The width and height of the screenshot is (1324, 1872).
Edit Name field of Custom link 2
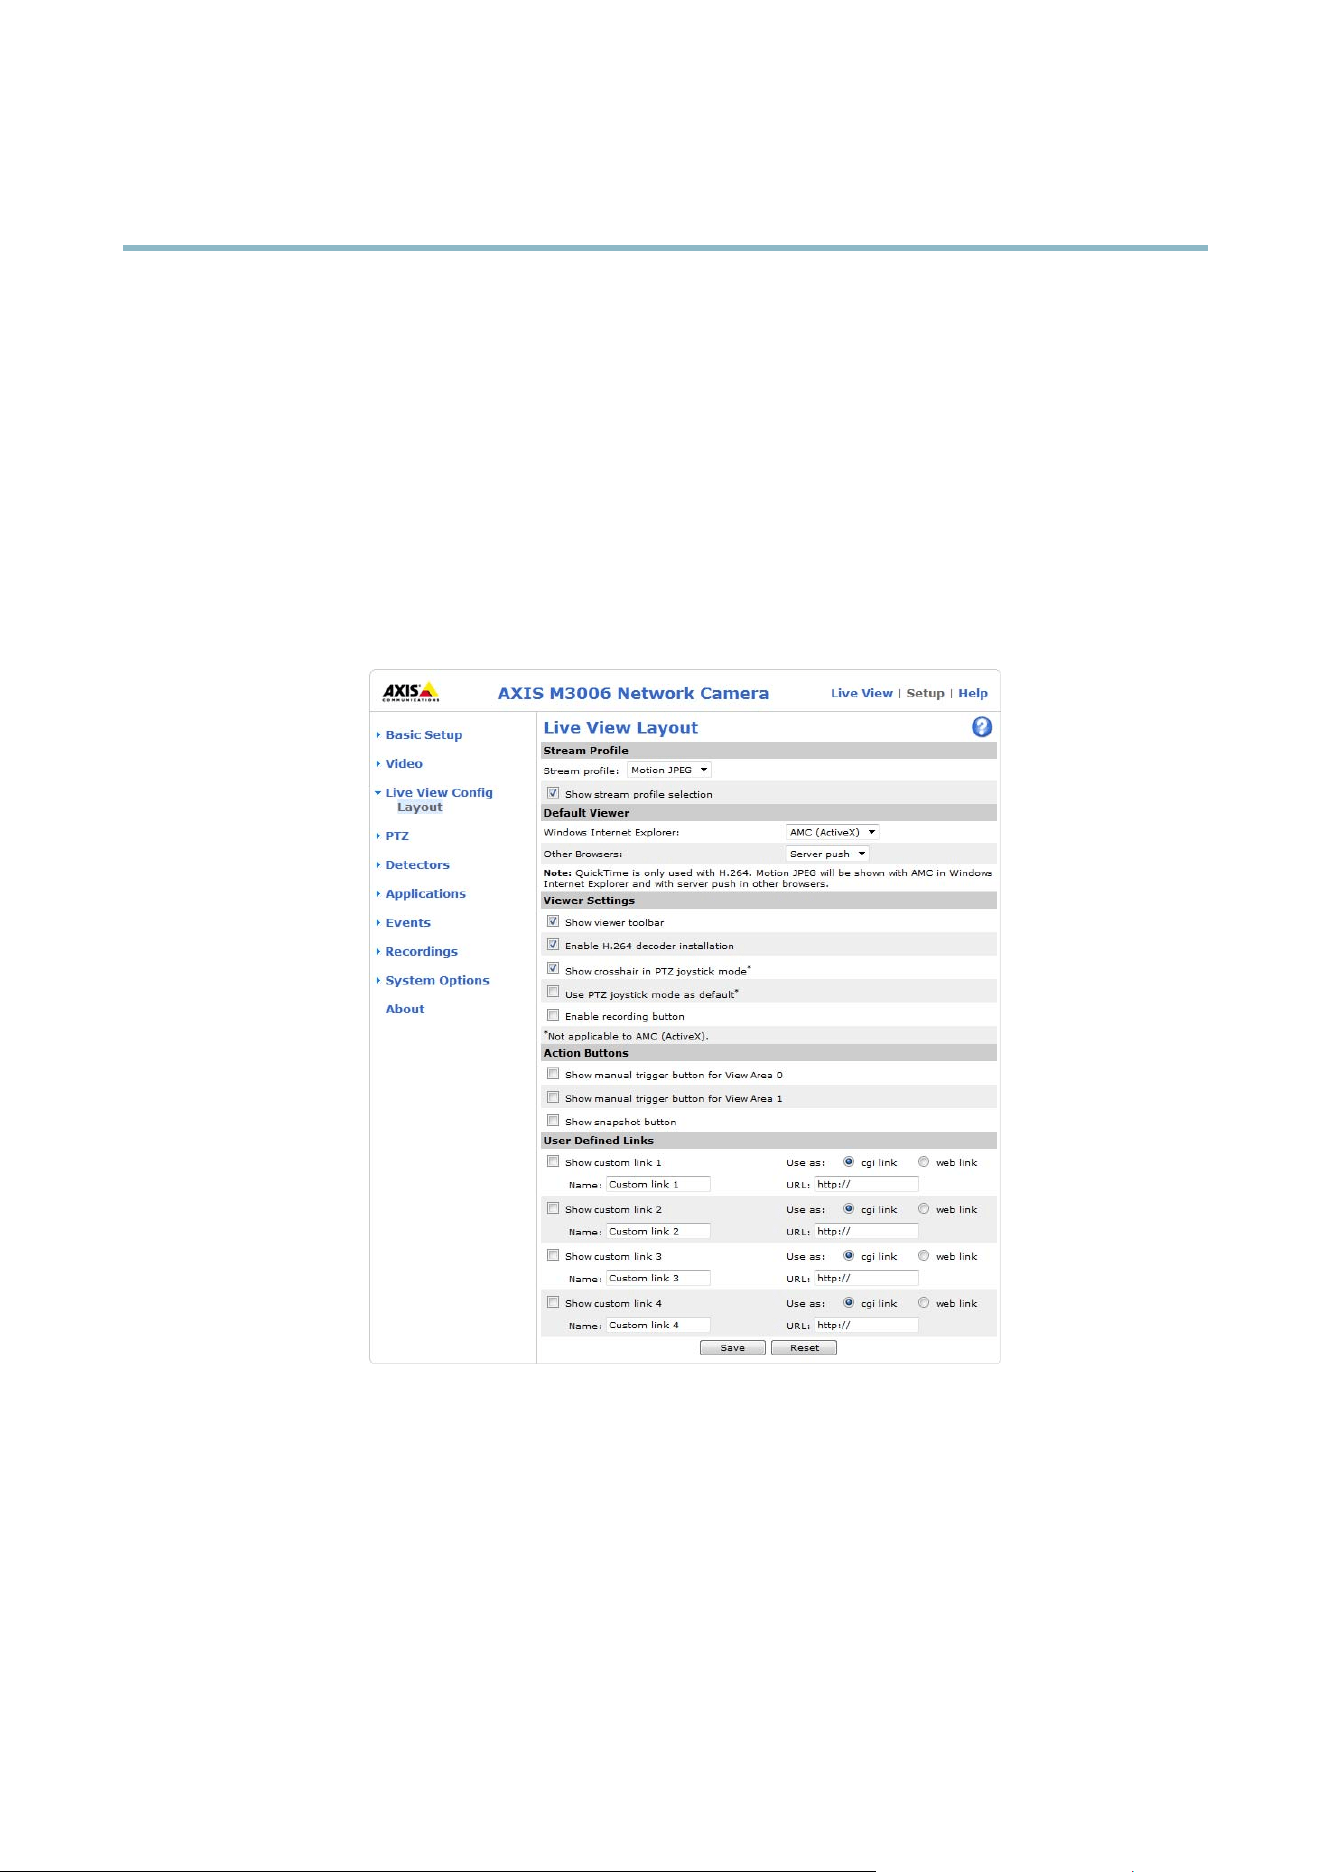(658, 1231)
